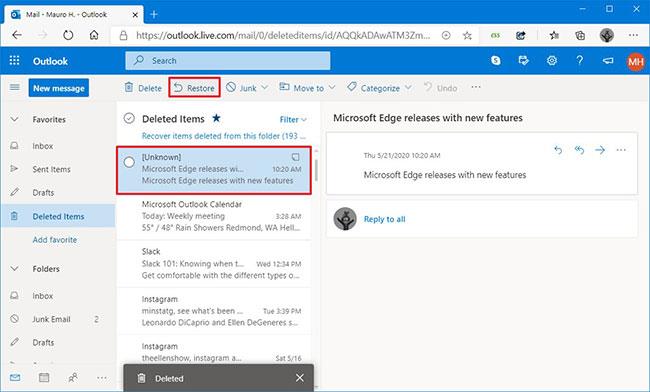The height and width of the screenshot is (392, 650).
Task: Expand the Categorize dropdown arrow
Action: [408, 87]
